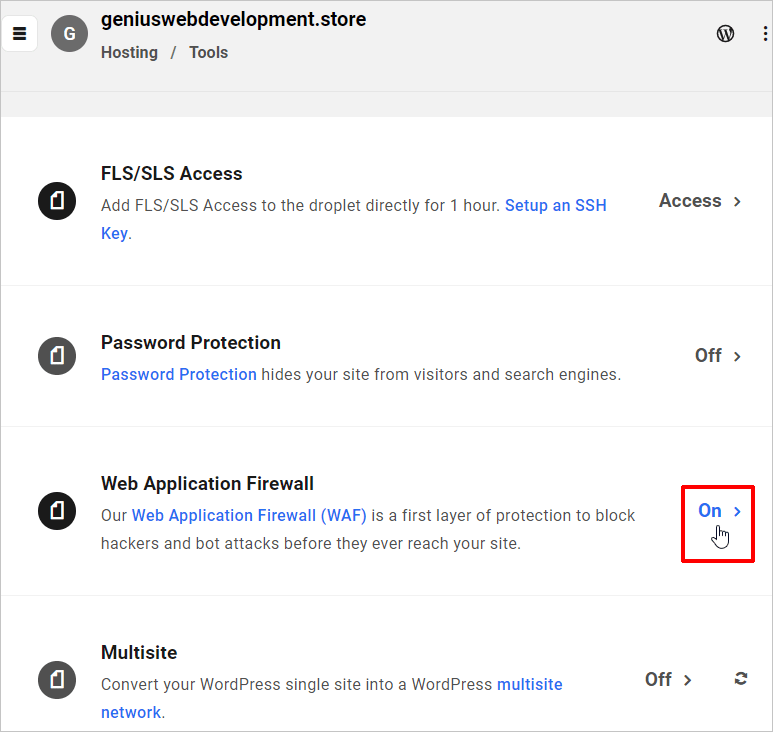
Task: Click the geniuswebdevelopment.store site title
Action: pyautogui.click(x=234, y=19)
